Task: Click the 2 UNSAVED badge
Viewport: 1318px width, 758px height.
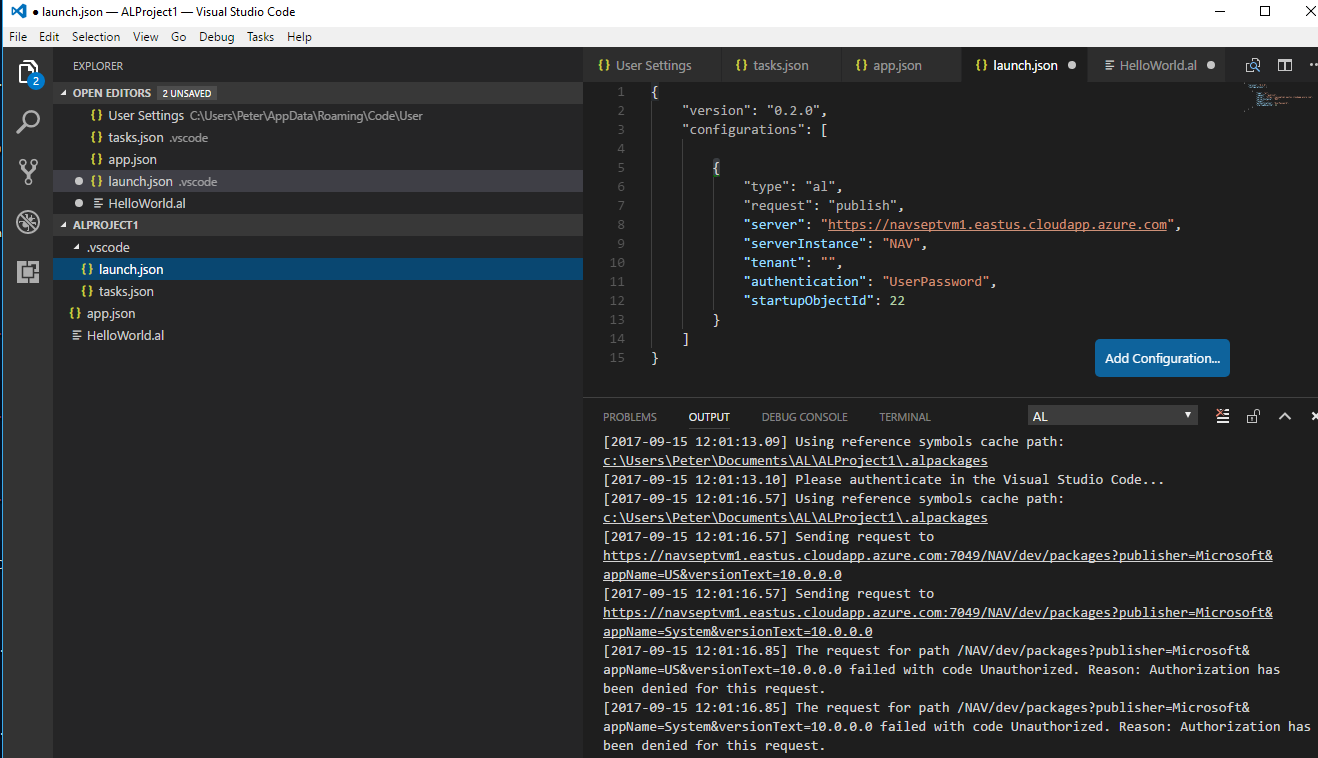Action: coord(187,93)
